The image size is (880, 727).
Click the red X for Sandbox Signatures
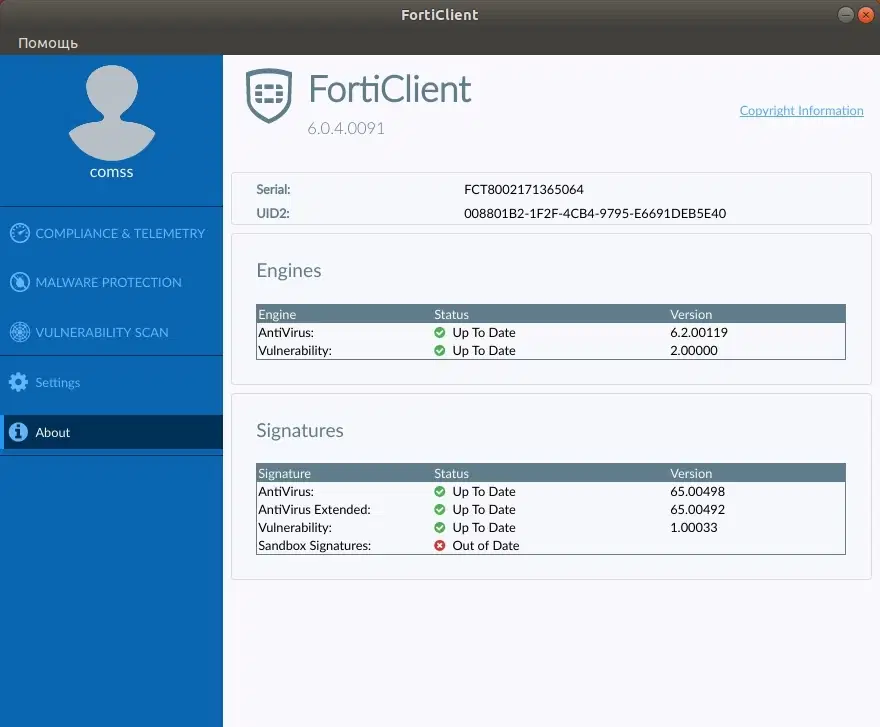pos(439,545)
